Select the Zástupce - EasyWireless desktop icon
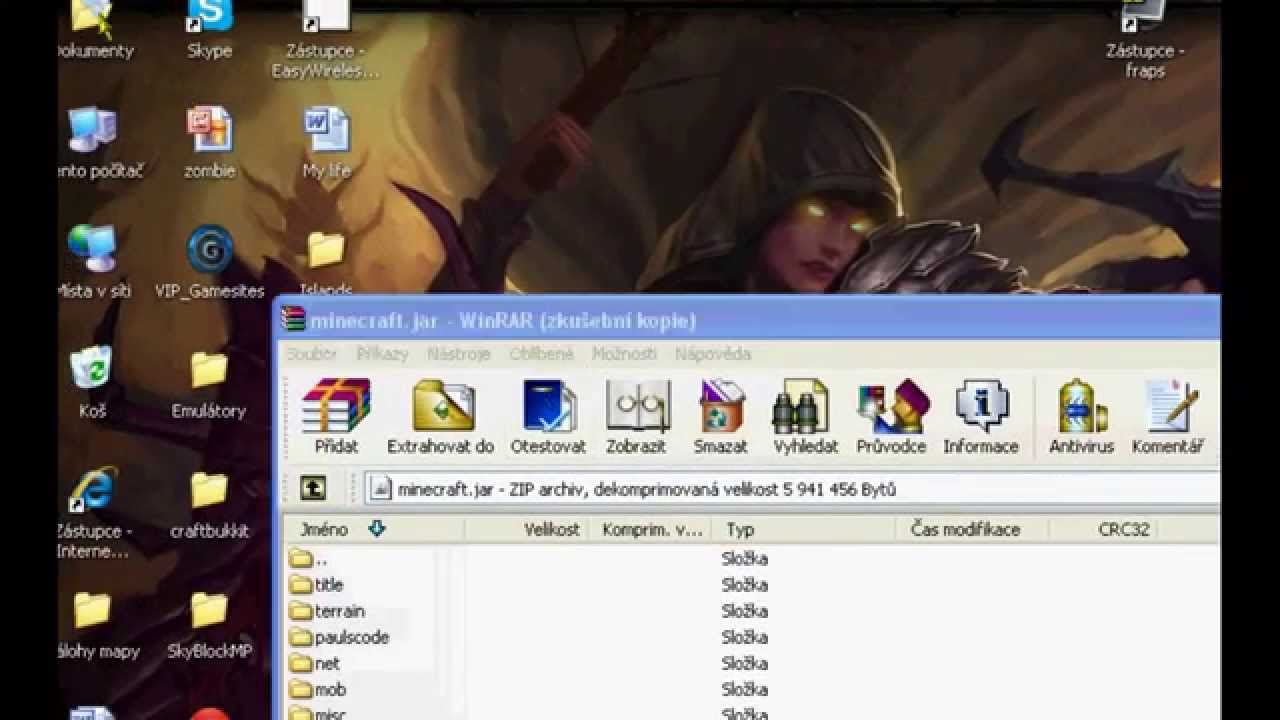This screenshot has height=720, width=1280. pyautogui.click(x=326, y=40)
